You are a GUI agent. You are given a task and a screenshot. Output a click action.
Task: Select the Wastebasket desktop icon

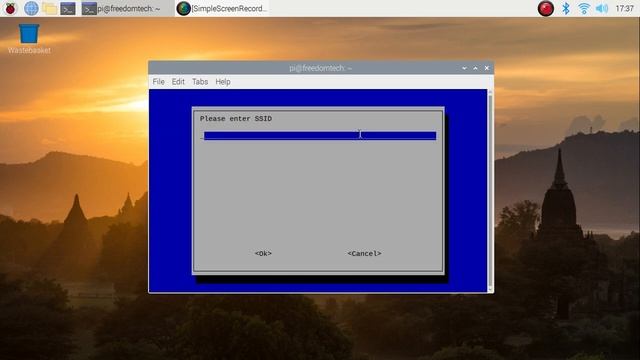click(29, 39)
